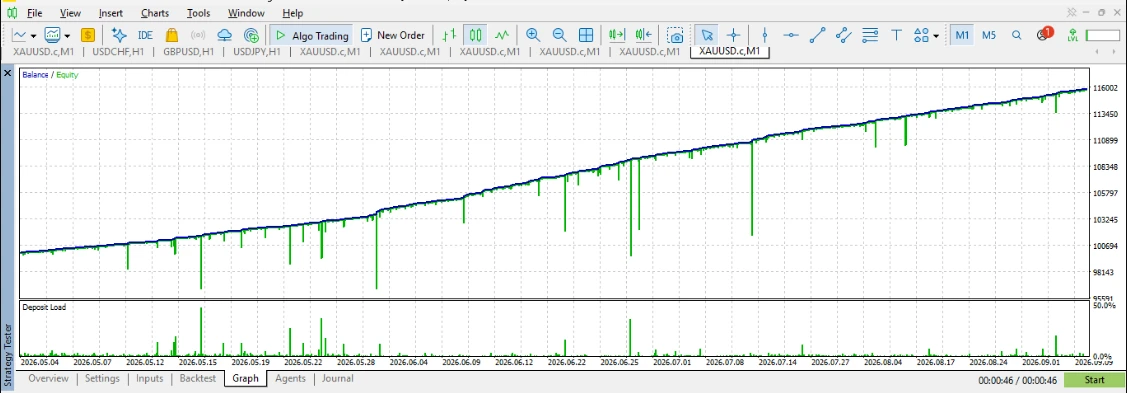Click the green LVL icon
This screenshot has width=1127, height=393.
click(x=1073, y=34)
